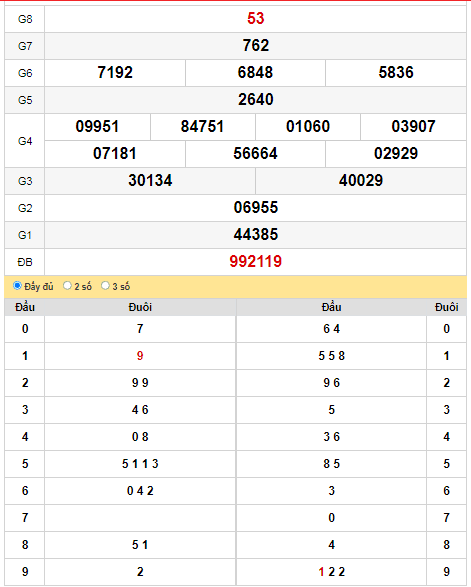Screen dimensions: 471x587
Task: Click the right "Đuôi" column header
Action: [446, 307]
